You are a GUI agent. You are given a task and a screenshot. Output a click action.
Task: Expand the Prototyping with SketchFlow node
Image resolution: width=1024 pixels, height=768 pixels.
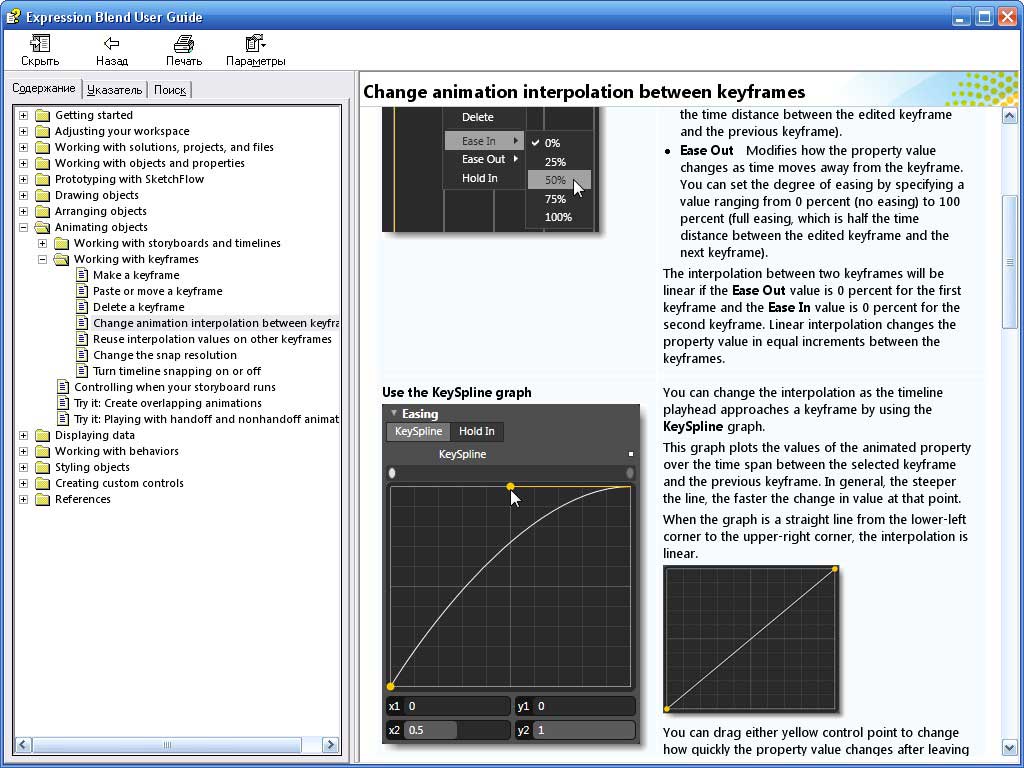[24, 180]
